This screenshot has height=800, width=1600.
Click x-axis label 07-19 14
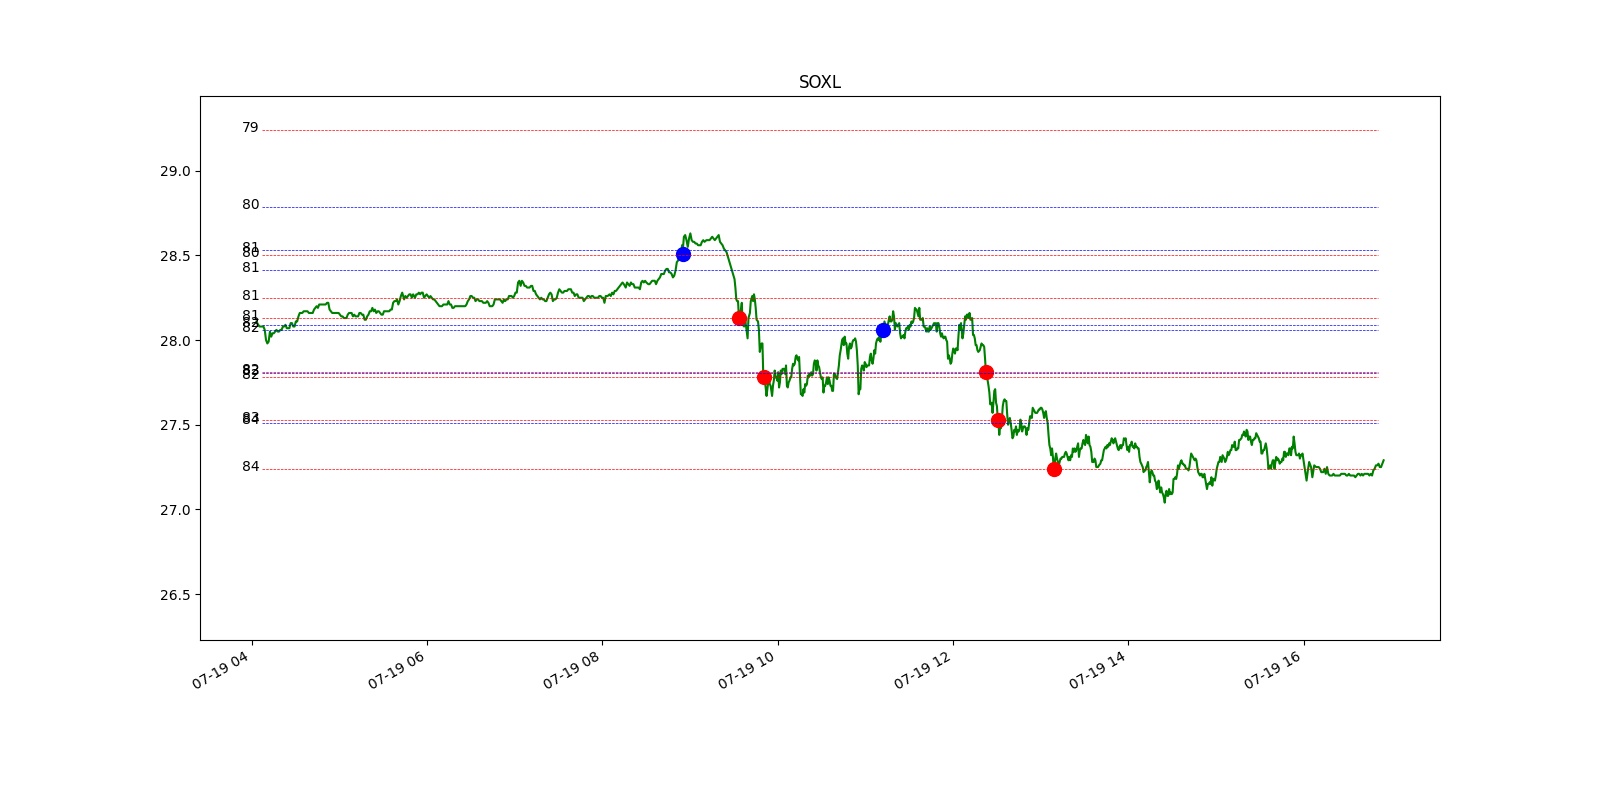tap(1097, 670)
